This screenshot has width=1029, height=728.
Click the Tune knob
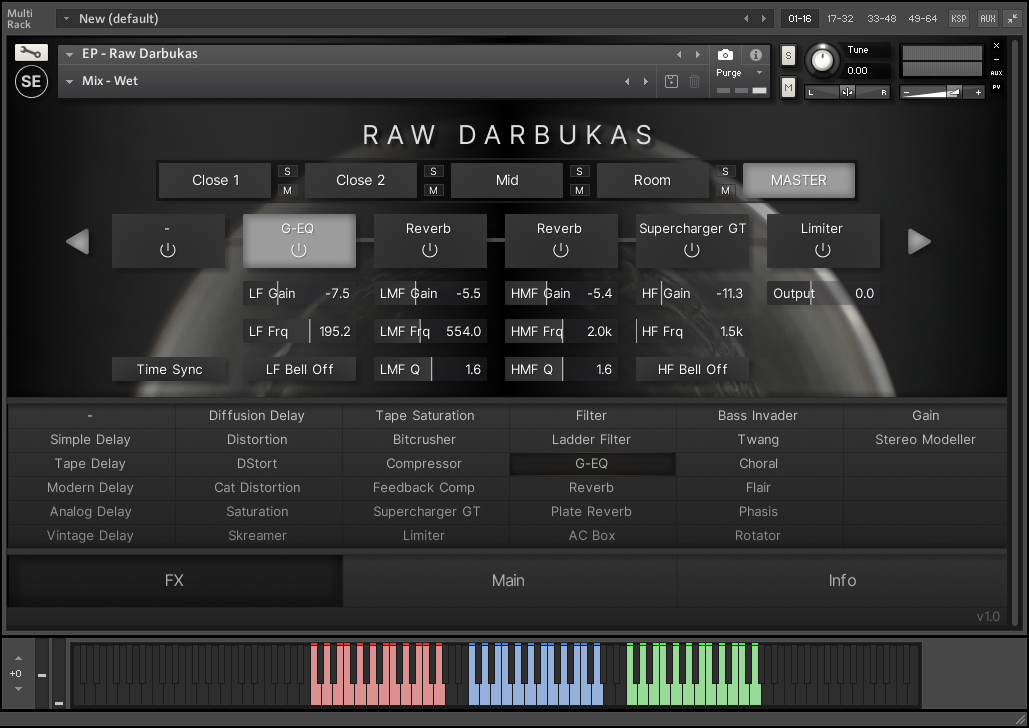point(822,60)
